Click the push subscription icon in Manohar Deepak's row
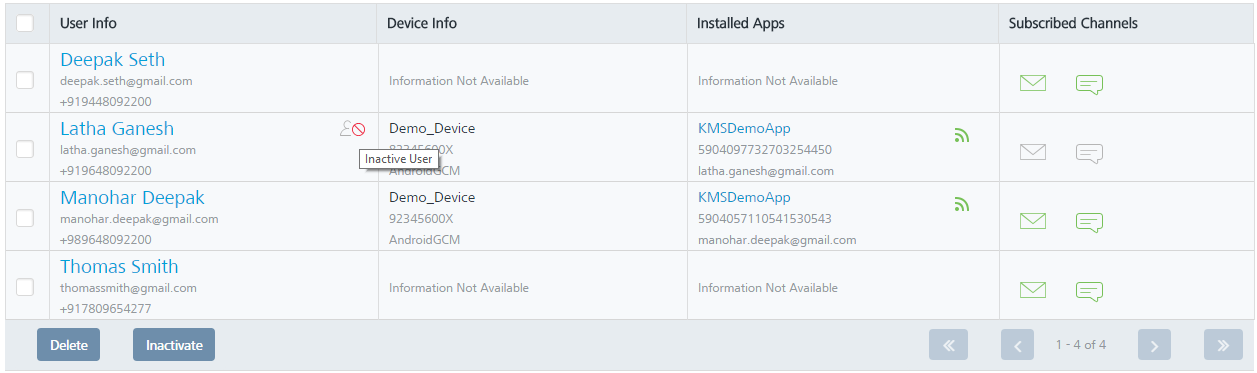This screenshot has height=373, width=1257. coord(962,204)
